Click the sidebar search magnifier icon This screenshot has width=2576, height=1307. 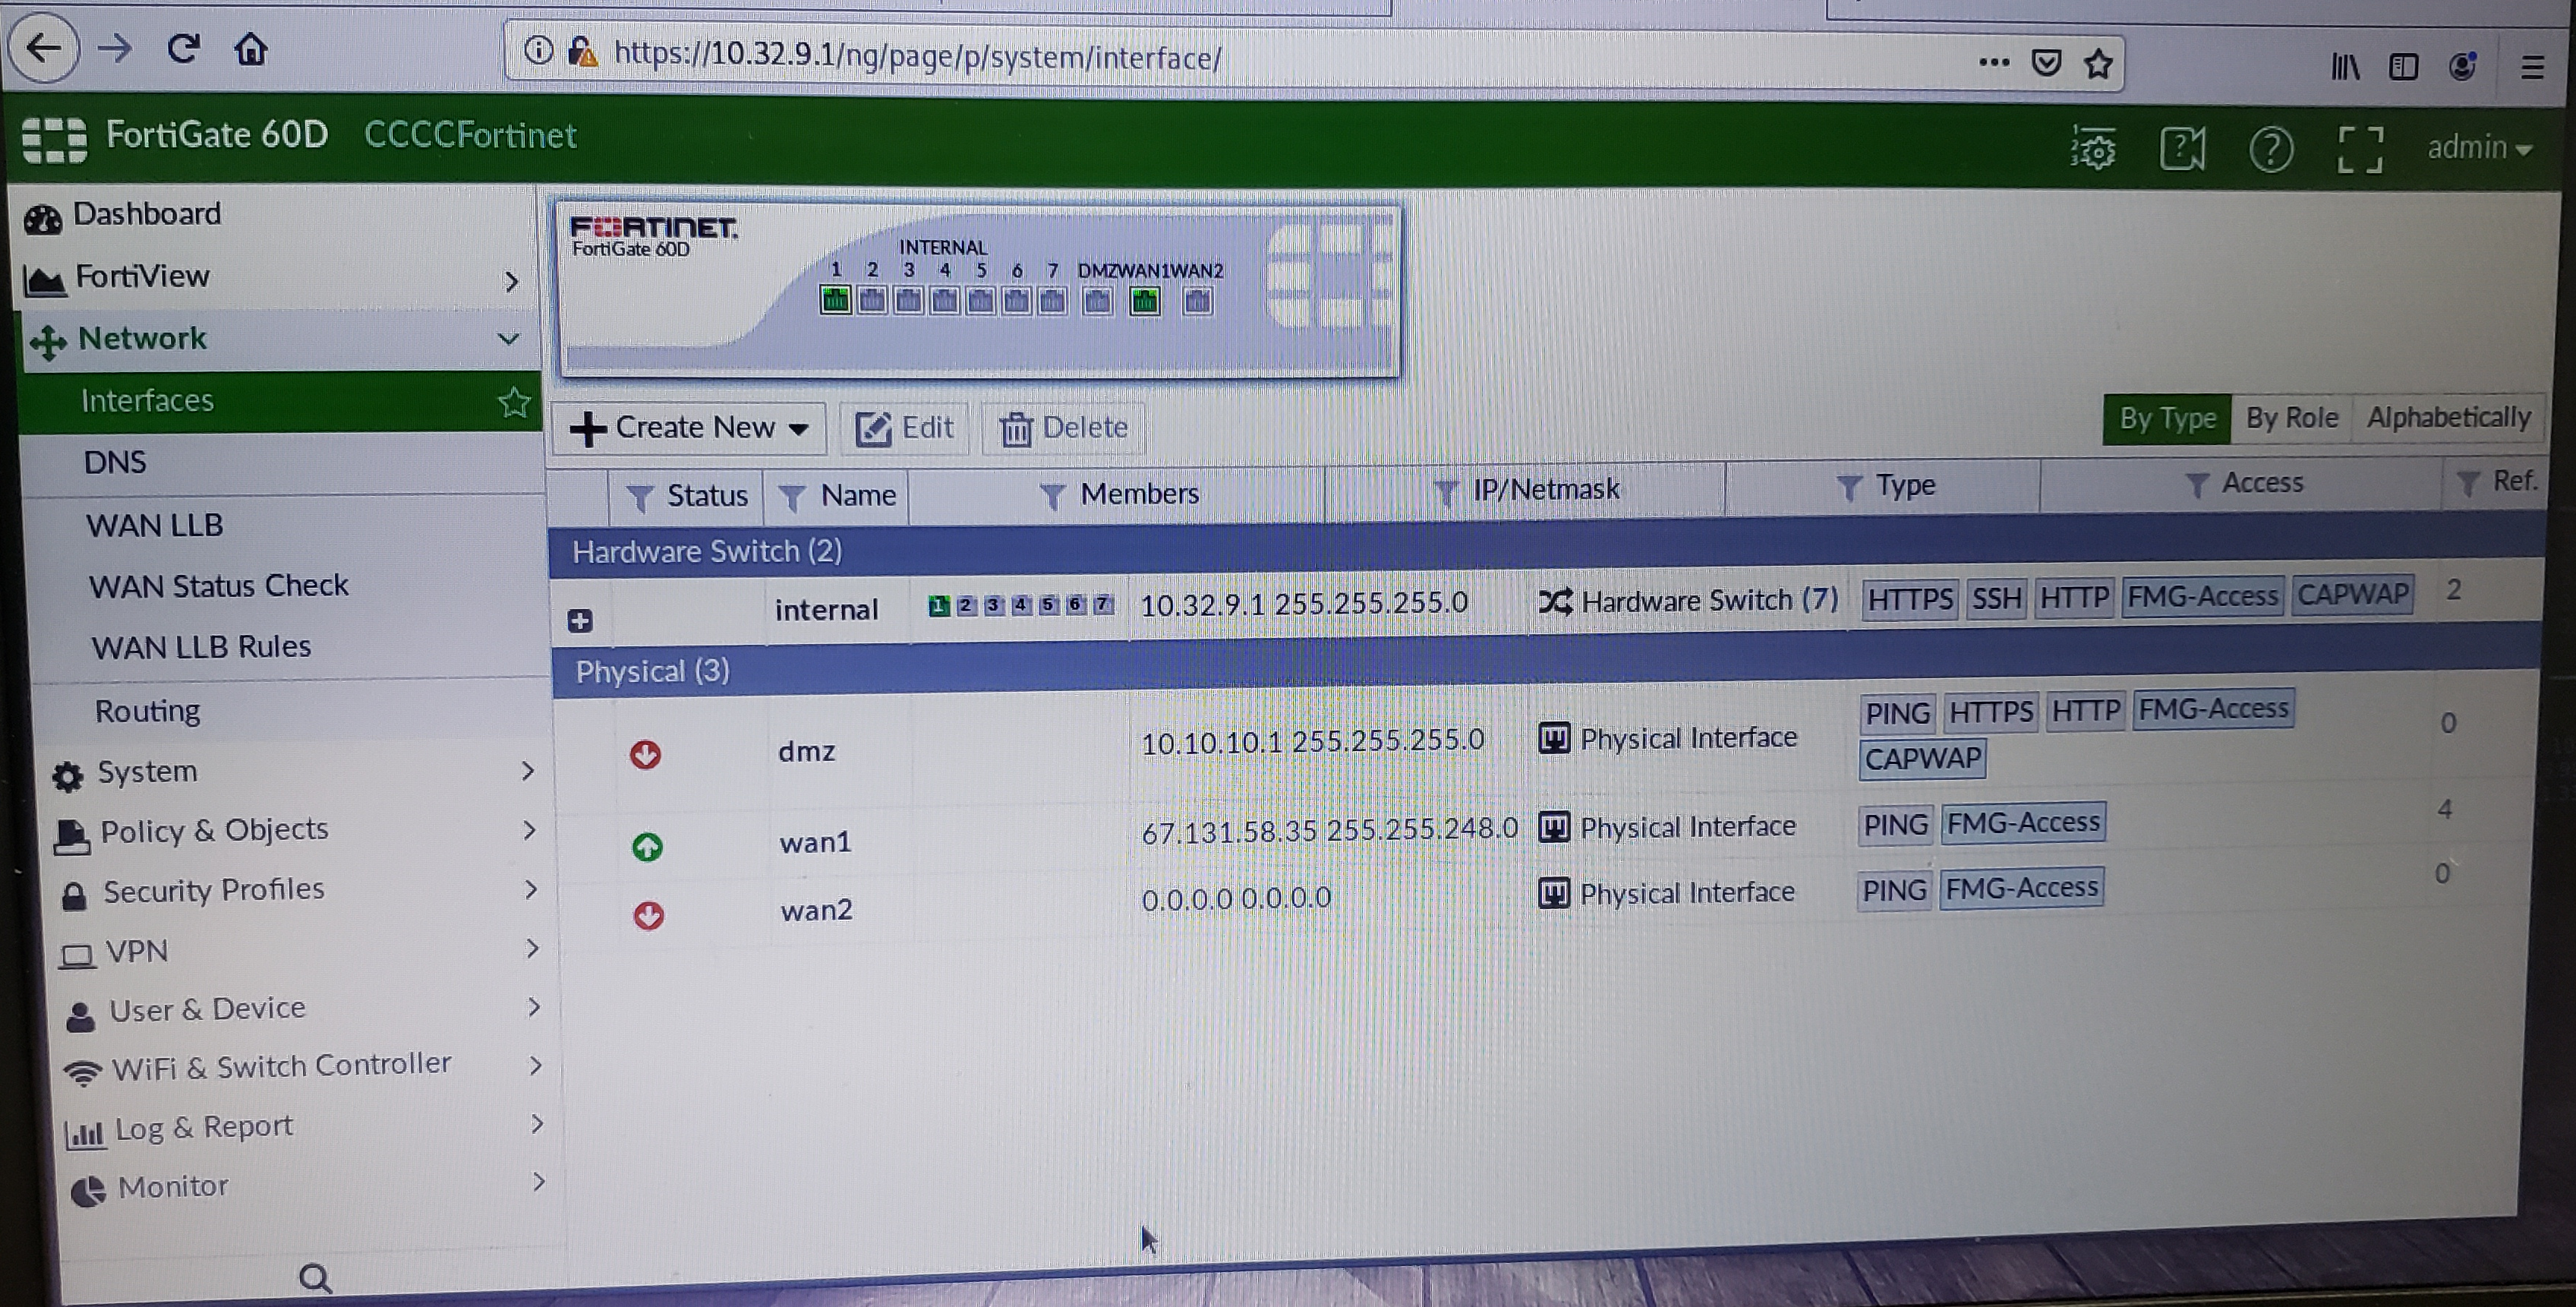(x=315, y=1278)
